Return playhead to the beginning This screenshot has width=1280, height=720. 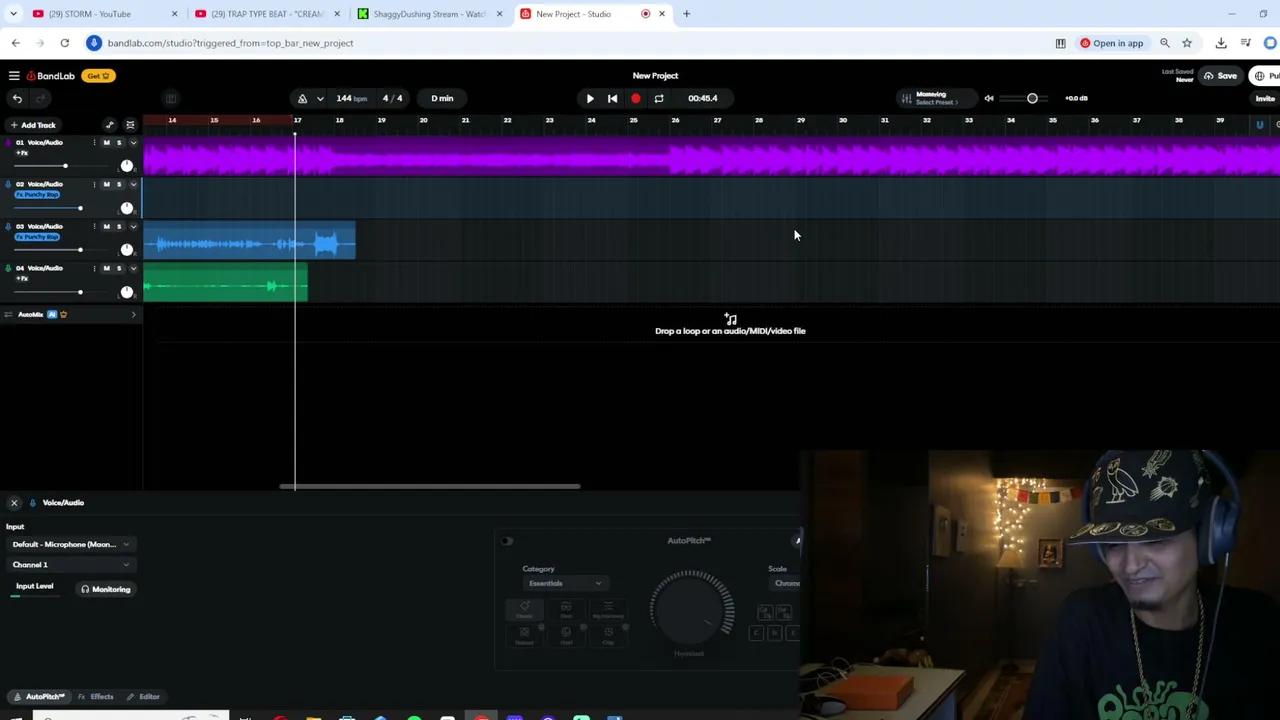612,98
